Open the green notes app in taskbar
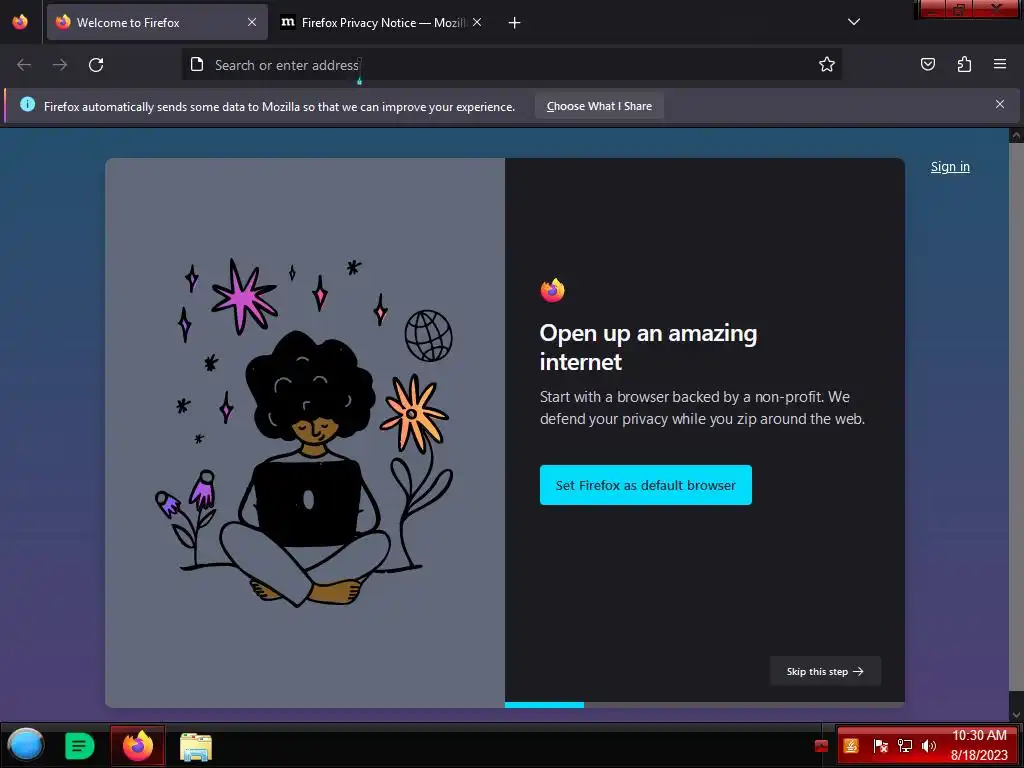The width and height of the screenshot is (1024, 768). 80,746
